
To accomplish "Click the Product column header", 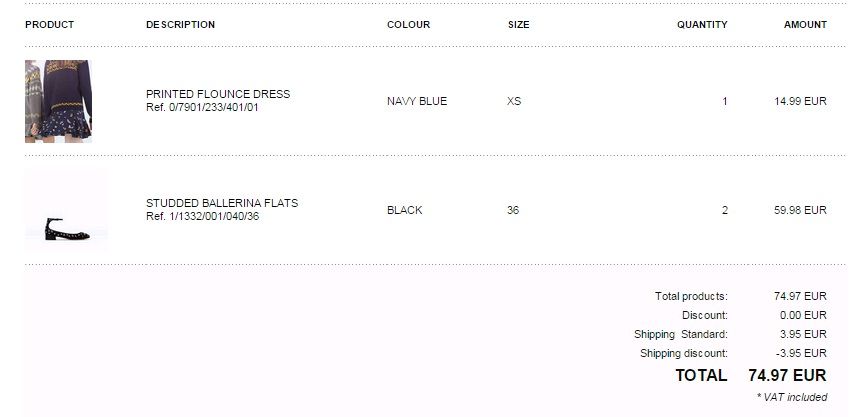I will (49, 25).
